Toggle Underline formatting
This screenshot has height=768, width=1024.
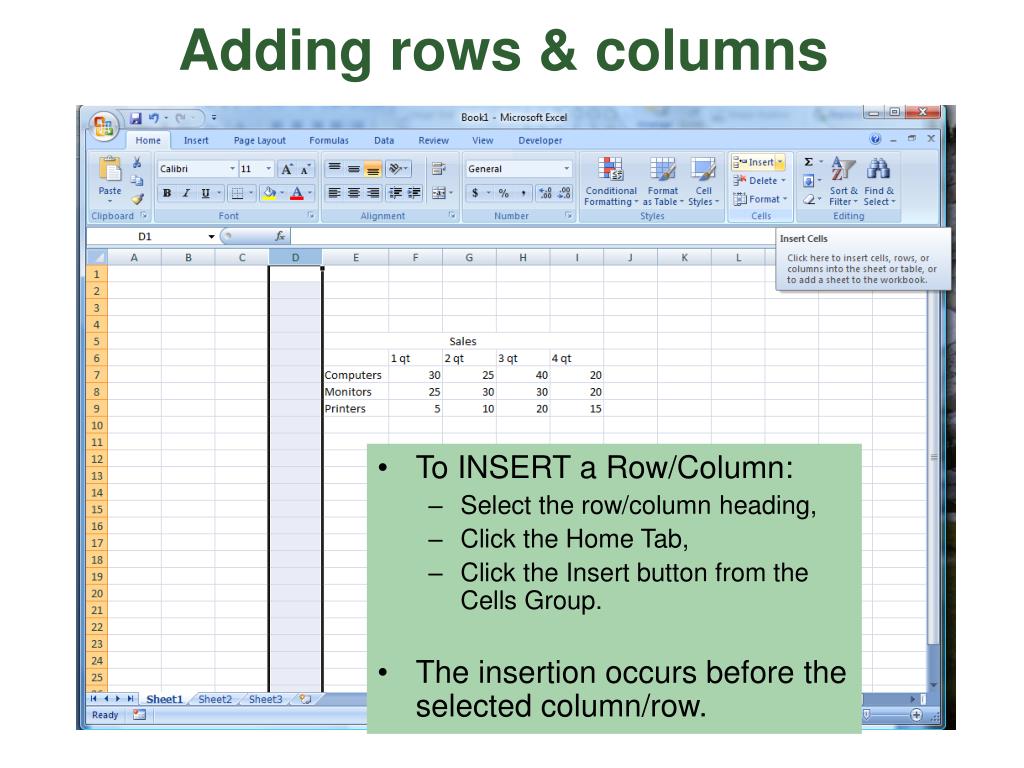pyautogui.click(x=205, y=193)
